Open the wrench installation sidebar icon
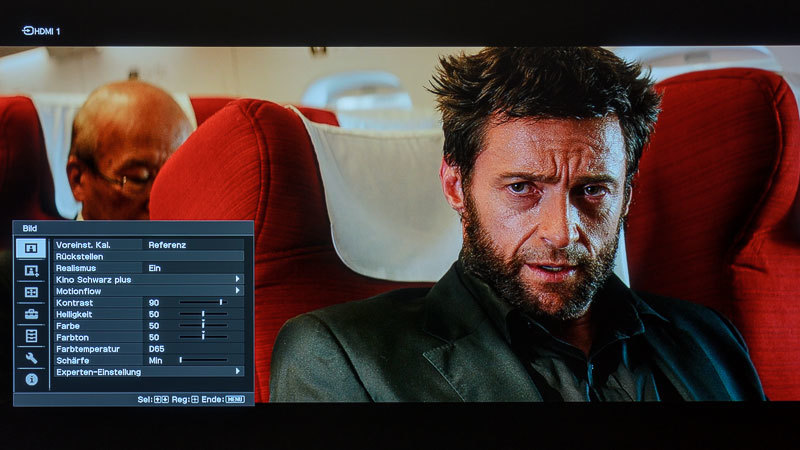 pos(31,358)
